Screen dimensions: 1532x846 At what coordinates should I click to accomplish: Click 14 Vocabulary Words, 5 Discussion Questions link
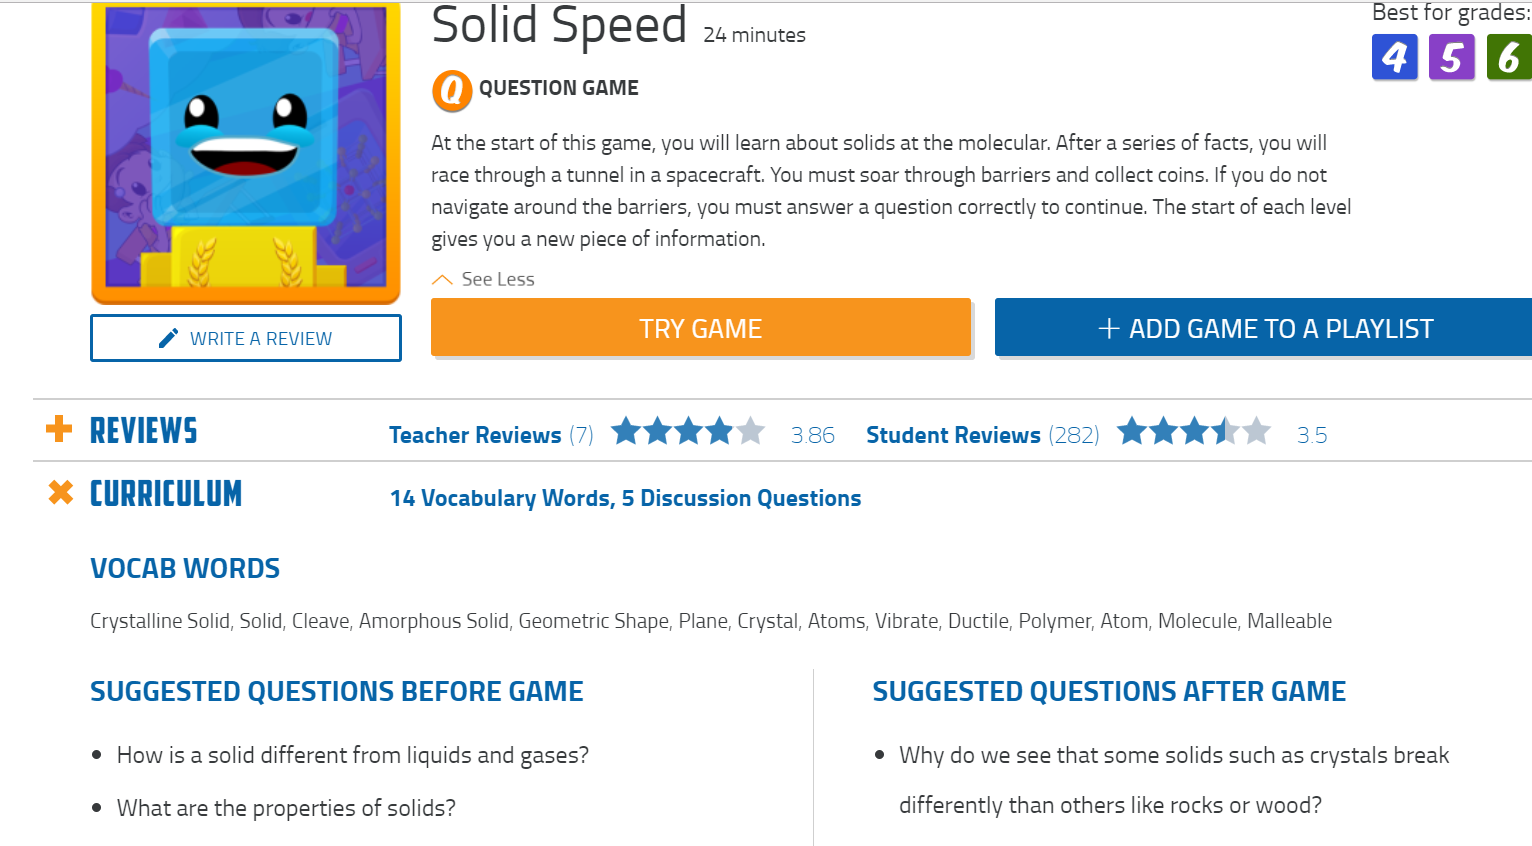click(626, 498)
